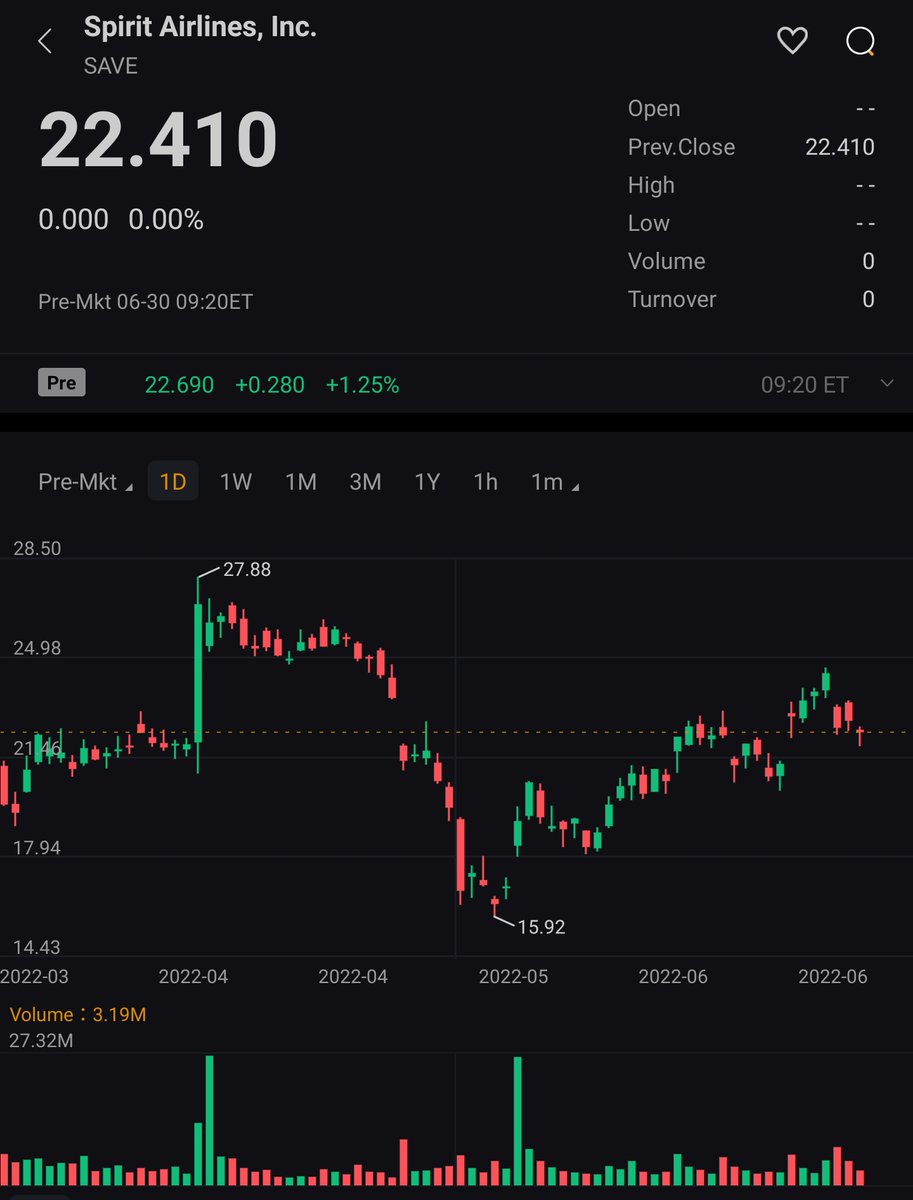Click the 2022-03 date axis label

pos(34,976)
